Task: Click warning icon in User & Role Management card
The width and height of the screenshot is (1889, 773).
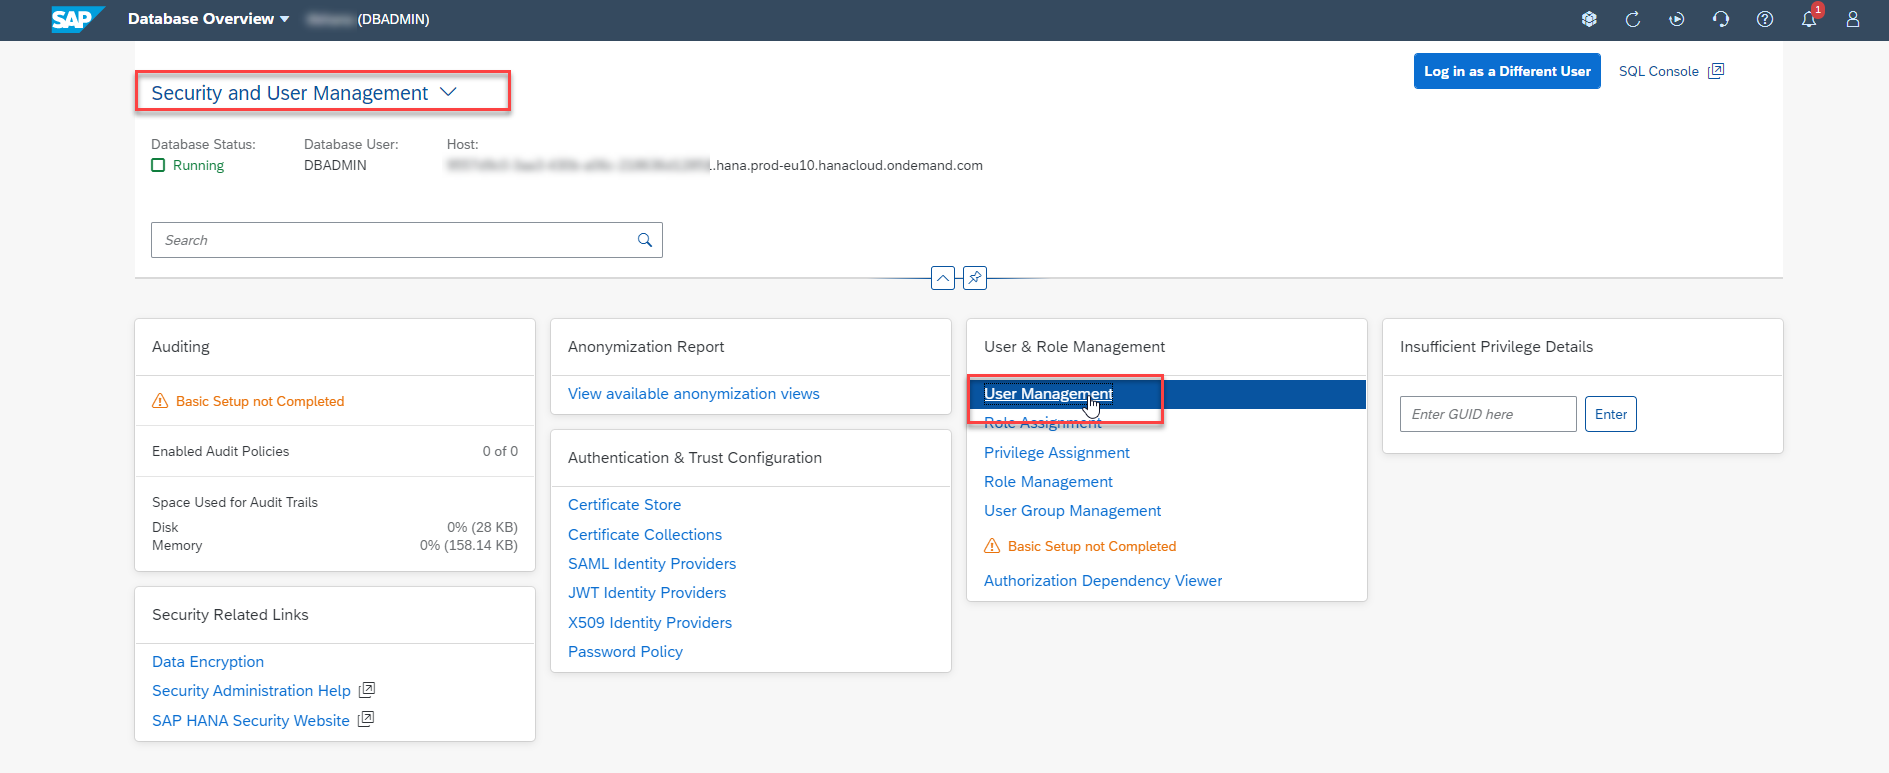Action: (992, 546)
